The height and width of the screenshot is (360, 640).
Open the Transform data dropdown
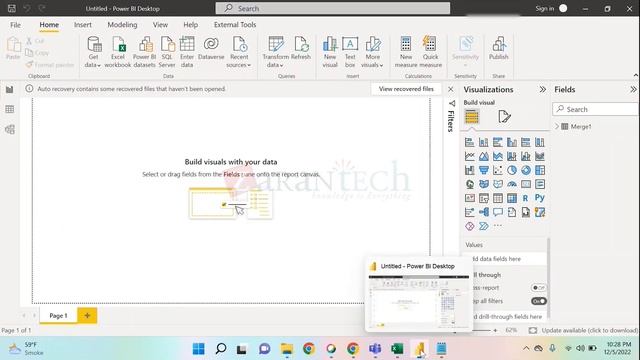pos(275,52)
